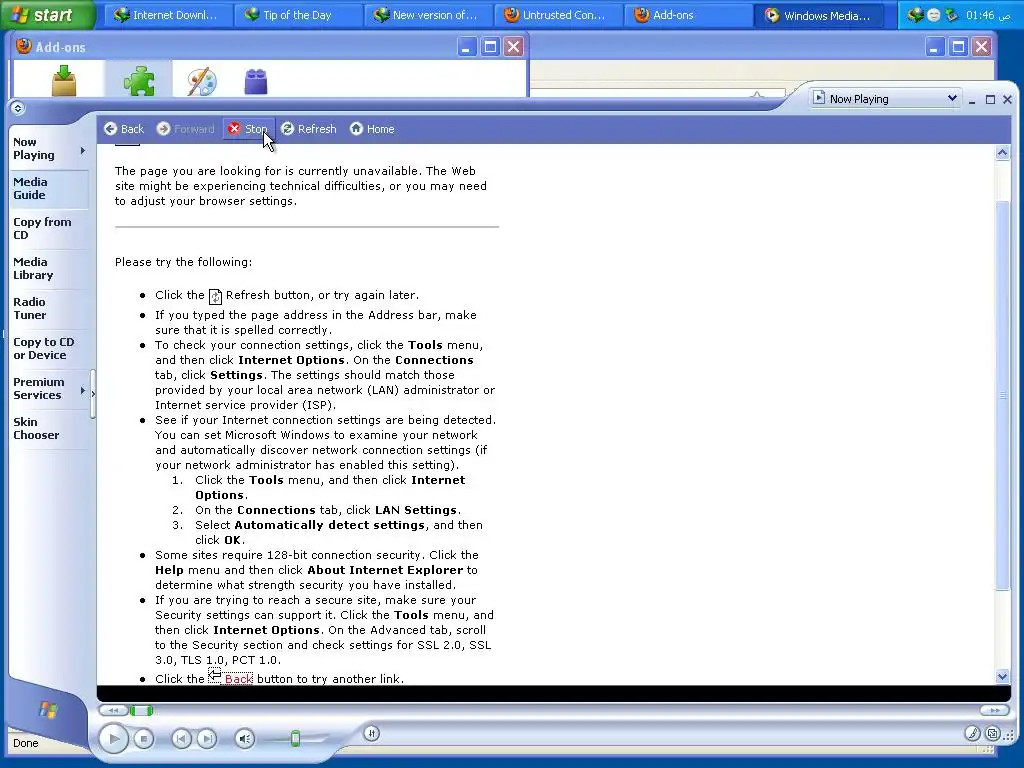Select Plugins brick icon in Add-ons window
Image resolution: width=1024 pixels, height=768 pixels.
click(x=256, y=82)
